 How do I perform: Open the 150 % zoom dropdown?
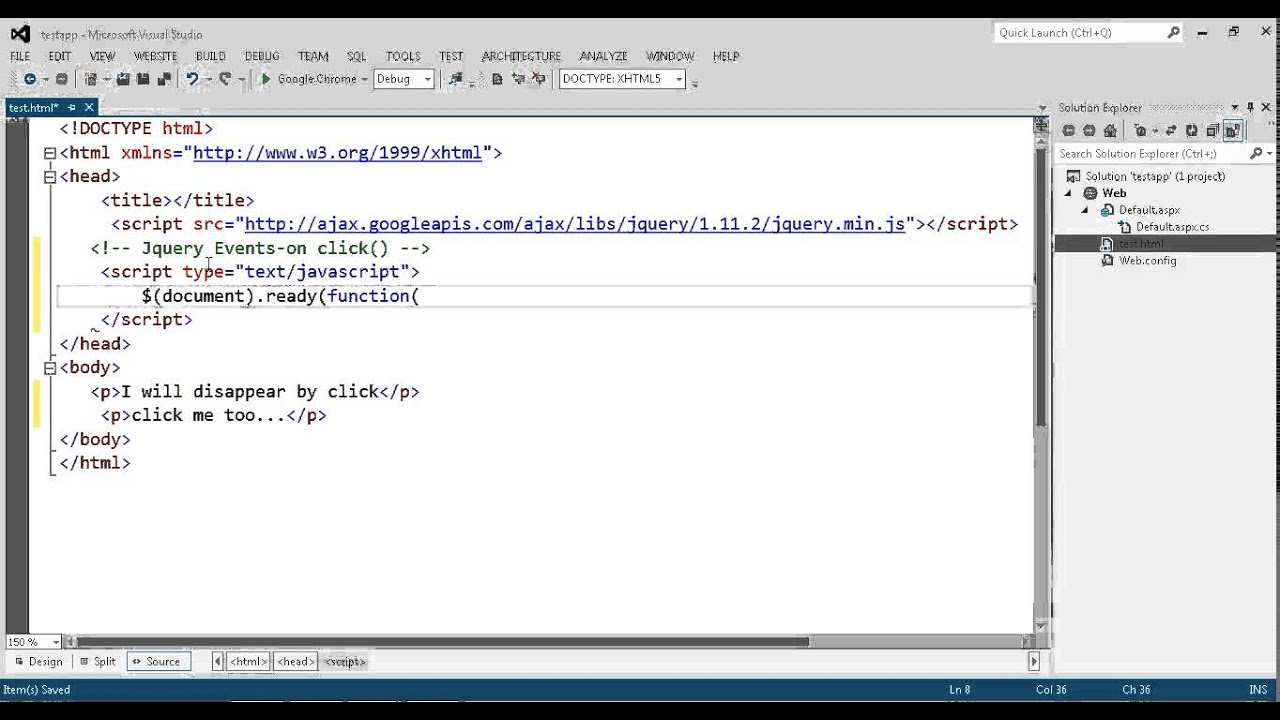[56, 642]
